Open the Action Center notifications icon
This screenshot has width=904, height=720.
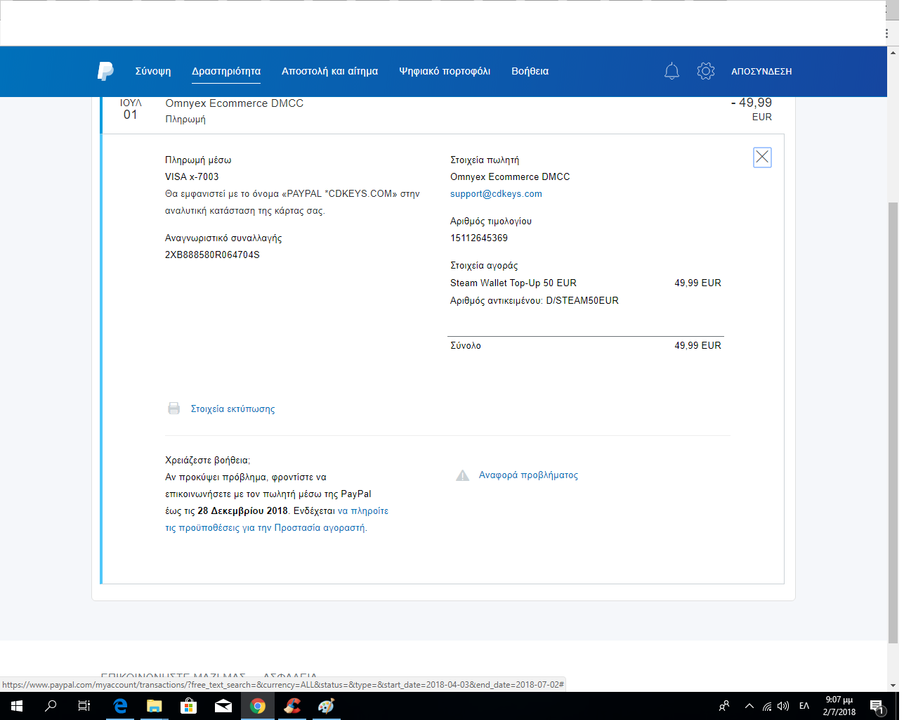click(x=877, y=706)
